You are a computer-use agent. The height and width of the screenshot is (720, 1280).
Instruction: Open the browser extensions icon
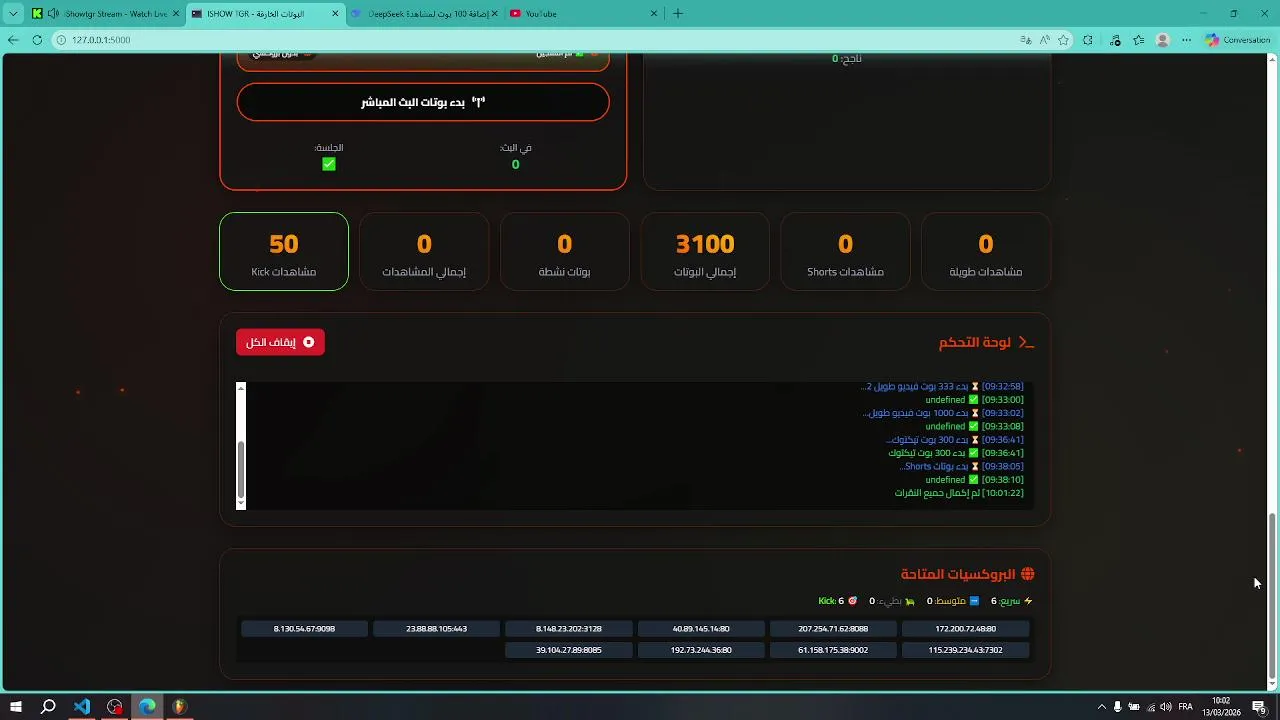click(x=1089, y=40)
